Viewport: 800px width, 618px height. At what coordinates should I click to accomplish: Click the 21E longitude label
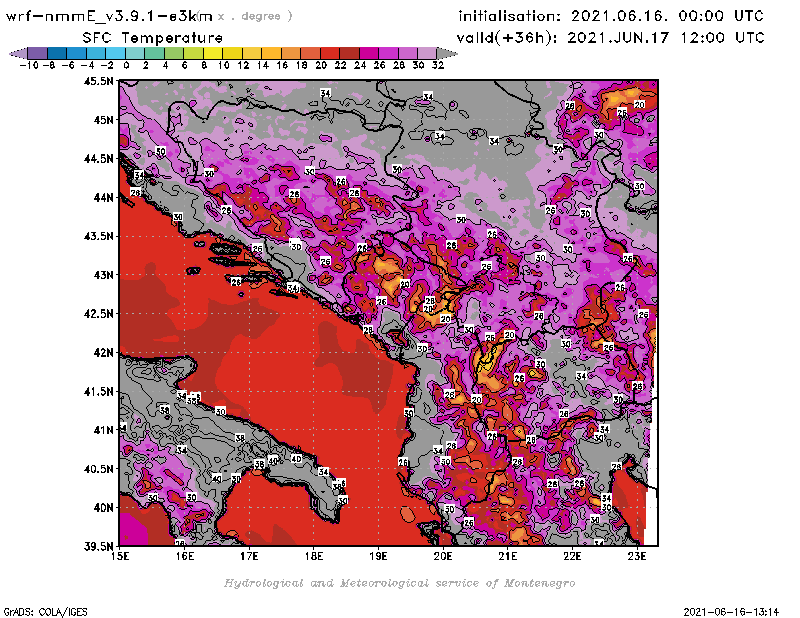tap(508, 556)
